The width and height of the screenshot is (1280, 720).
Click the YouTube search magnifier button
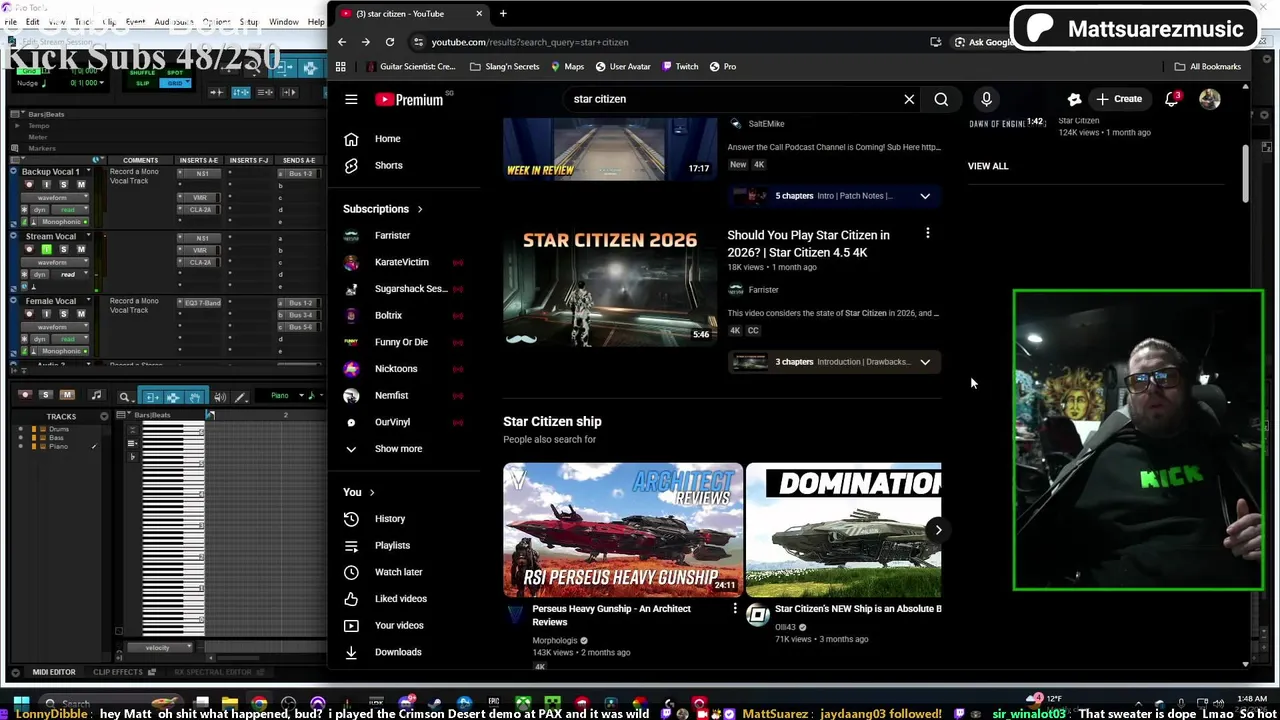pos(941,99)
